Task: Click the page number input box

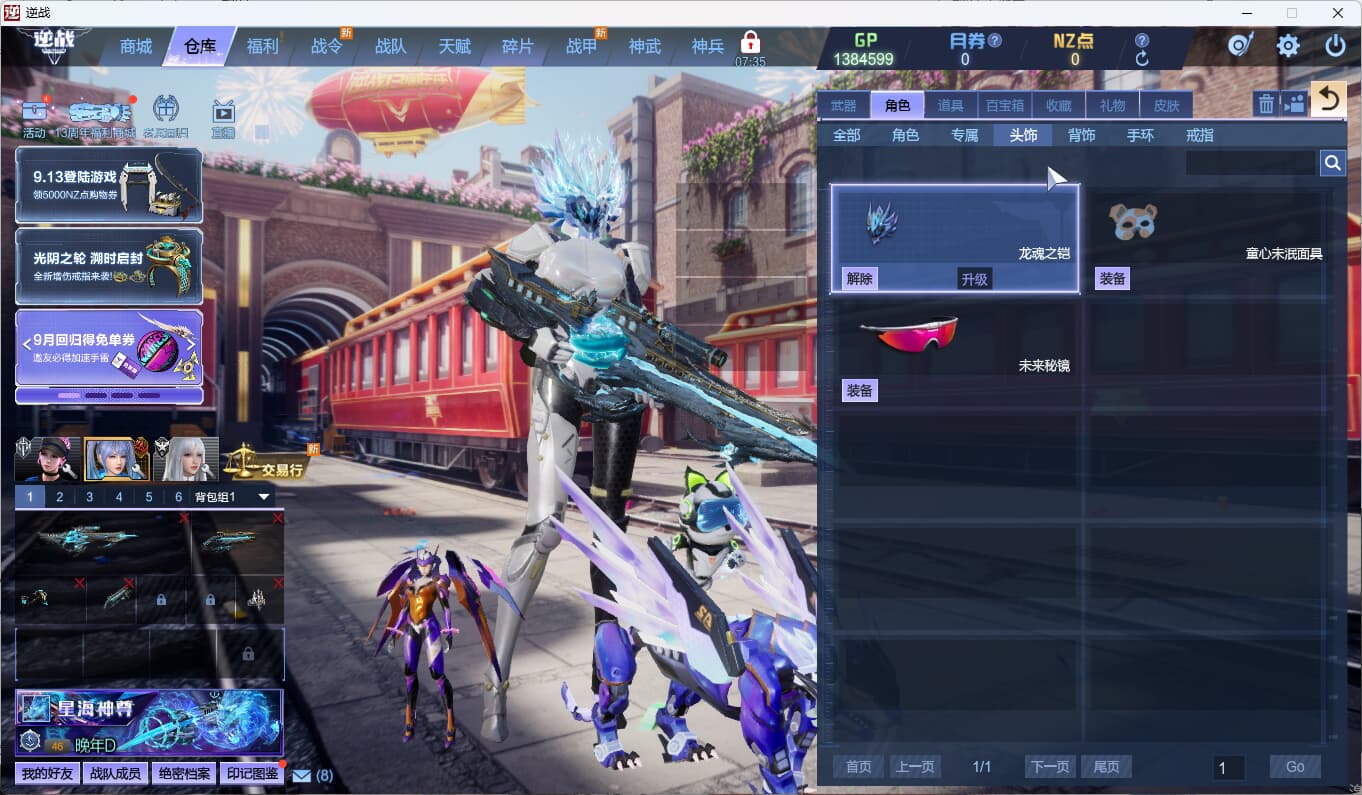Action: tap(1229, 768)
